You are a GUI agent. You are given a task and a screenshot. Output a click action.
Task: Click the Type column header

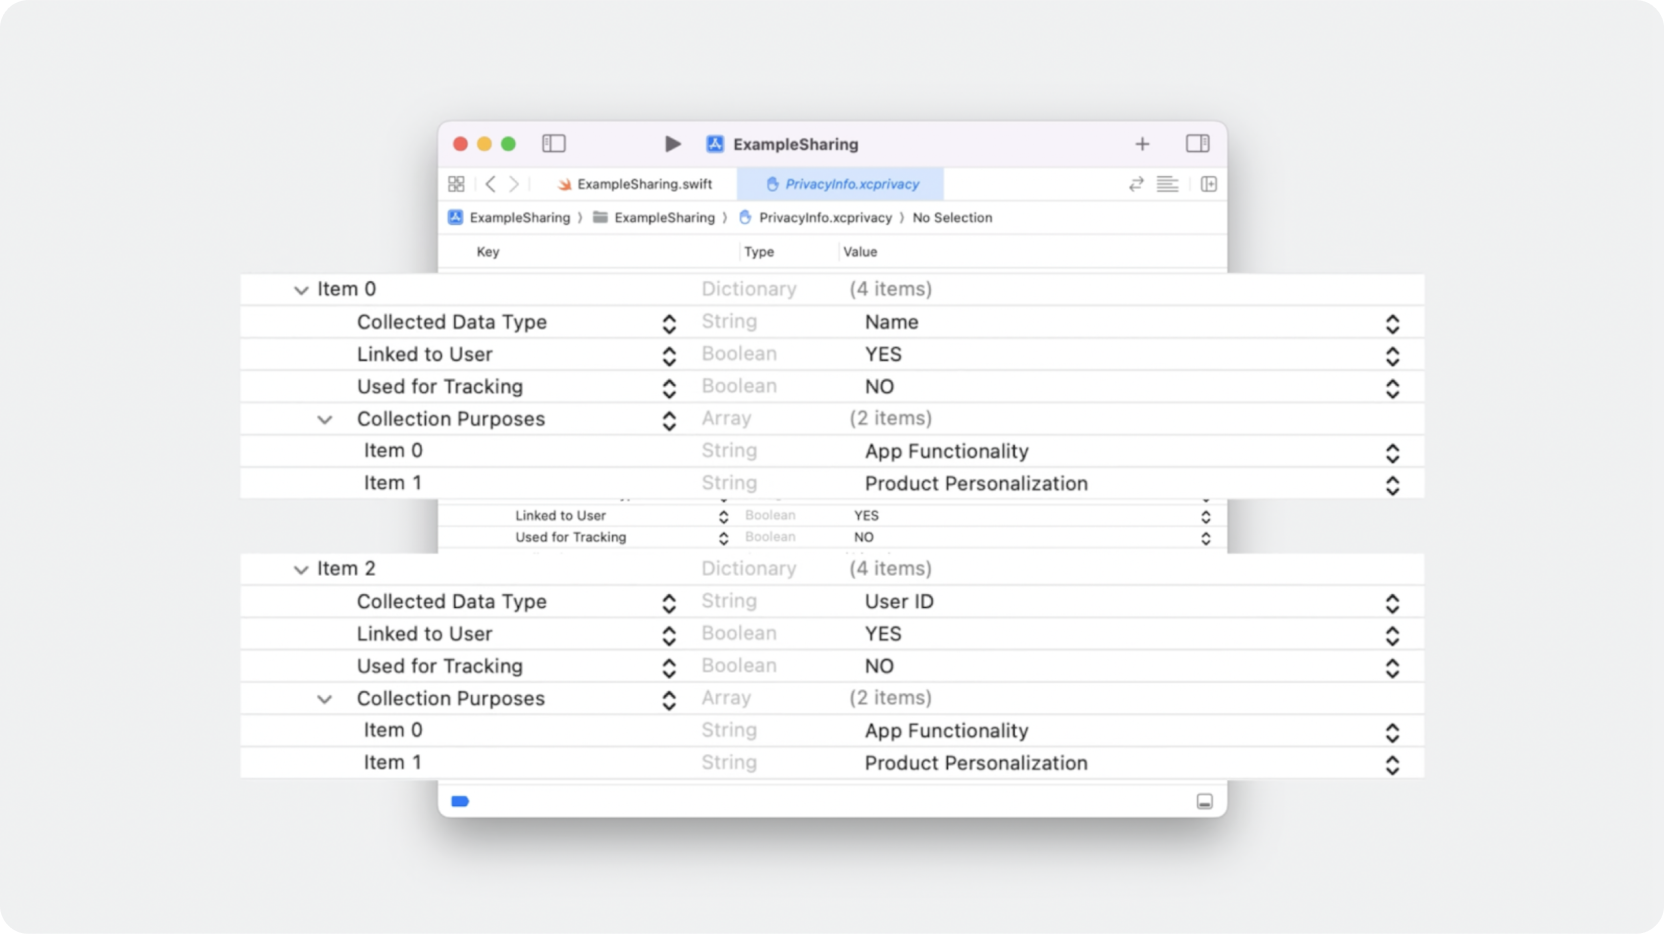click(759, 252)
